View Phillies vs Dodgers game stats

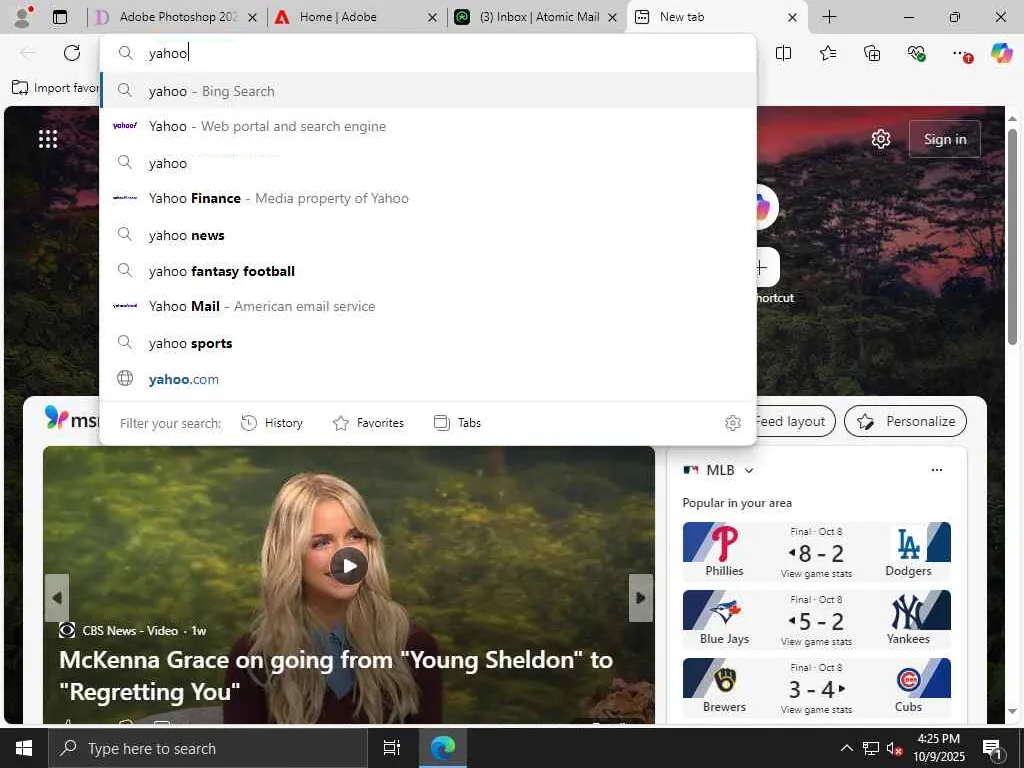click(816, 574)
